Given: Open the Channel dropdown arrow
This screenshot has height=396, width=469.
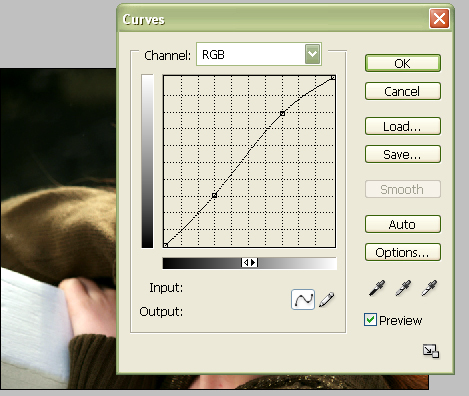Looking at the screenshot, I should (312, 54).
